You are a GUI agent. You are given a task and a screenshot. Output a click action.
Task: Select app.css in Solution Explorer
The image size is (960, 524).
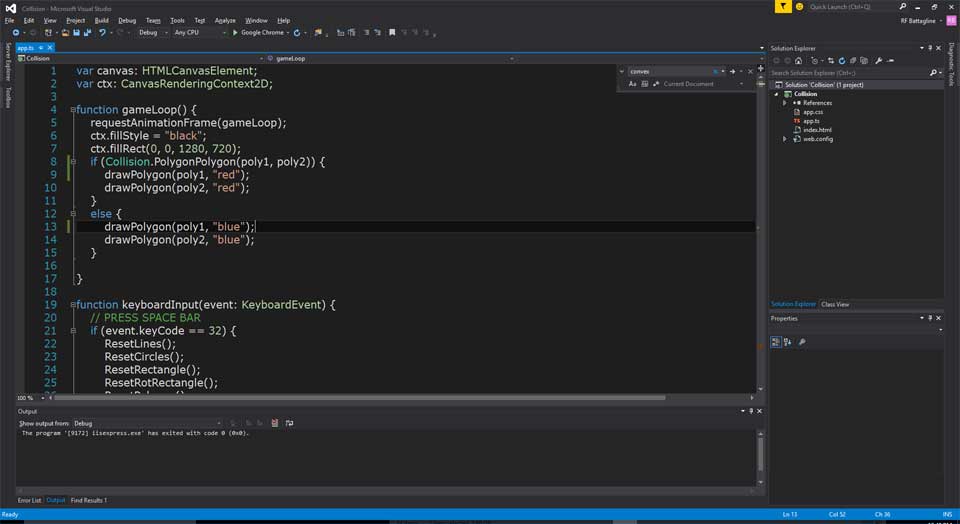[x=812, y=112]
